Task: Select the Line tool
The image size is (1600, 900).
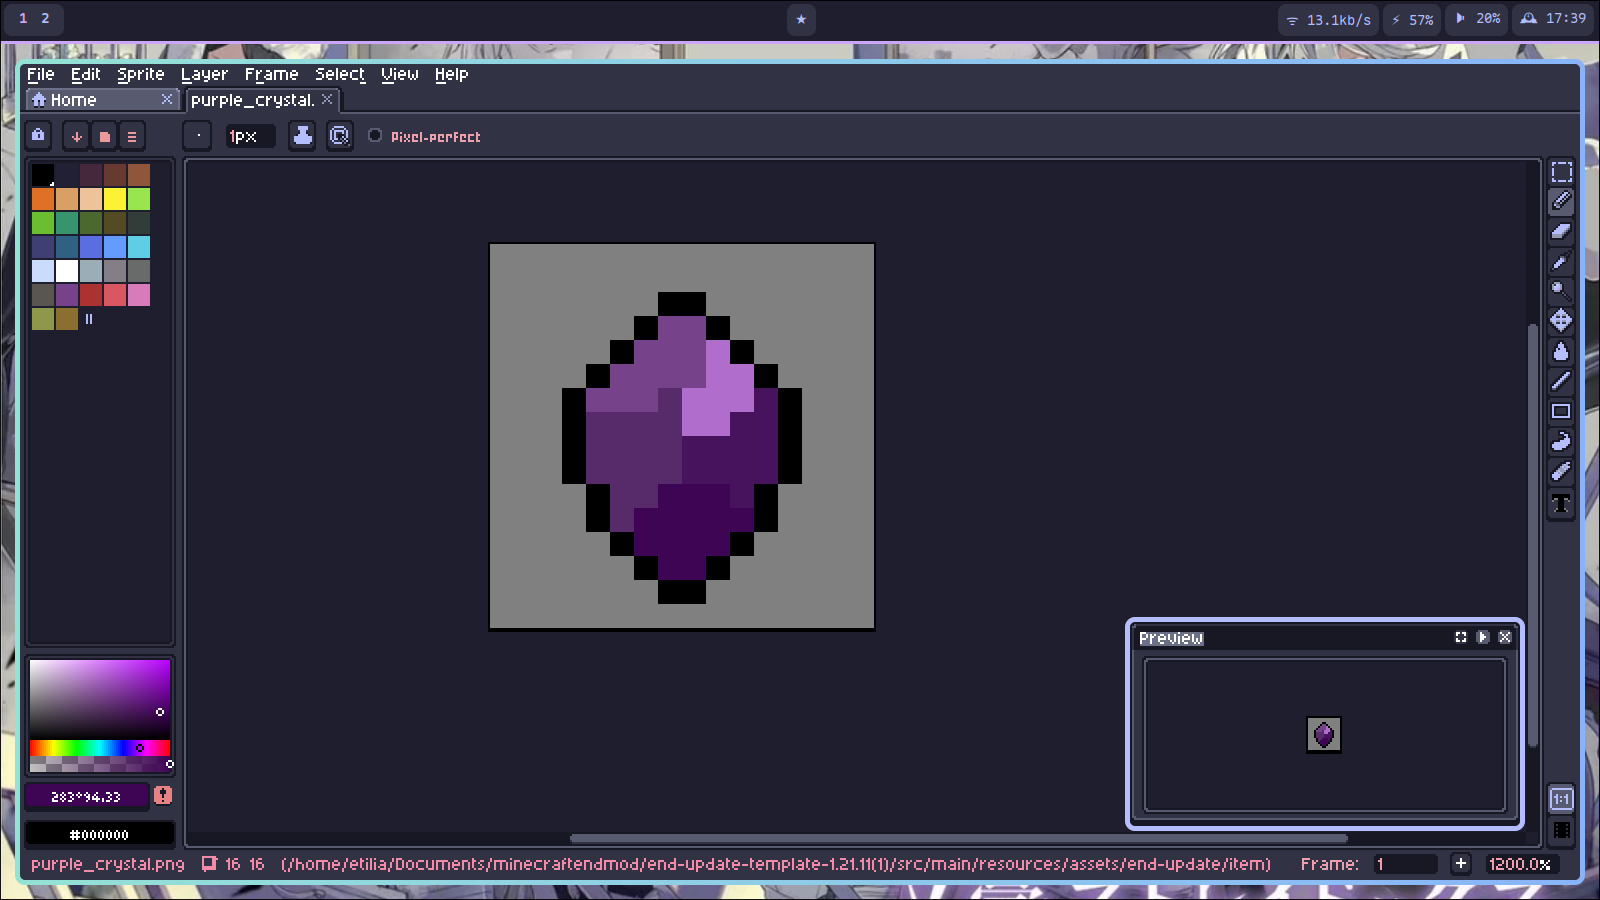Action: tap(1561, 381)
